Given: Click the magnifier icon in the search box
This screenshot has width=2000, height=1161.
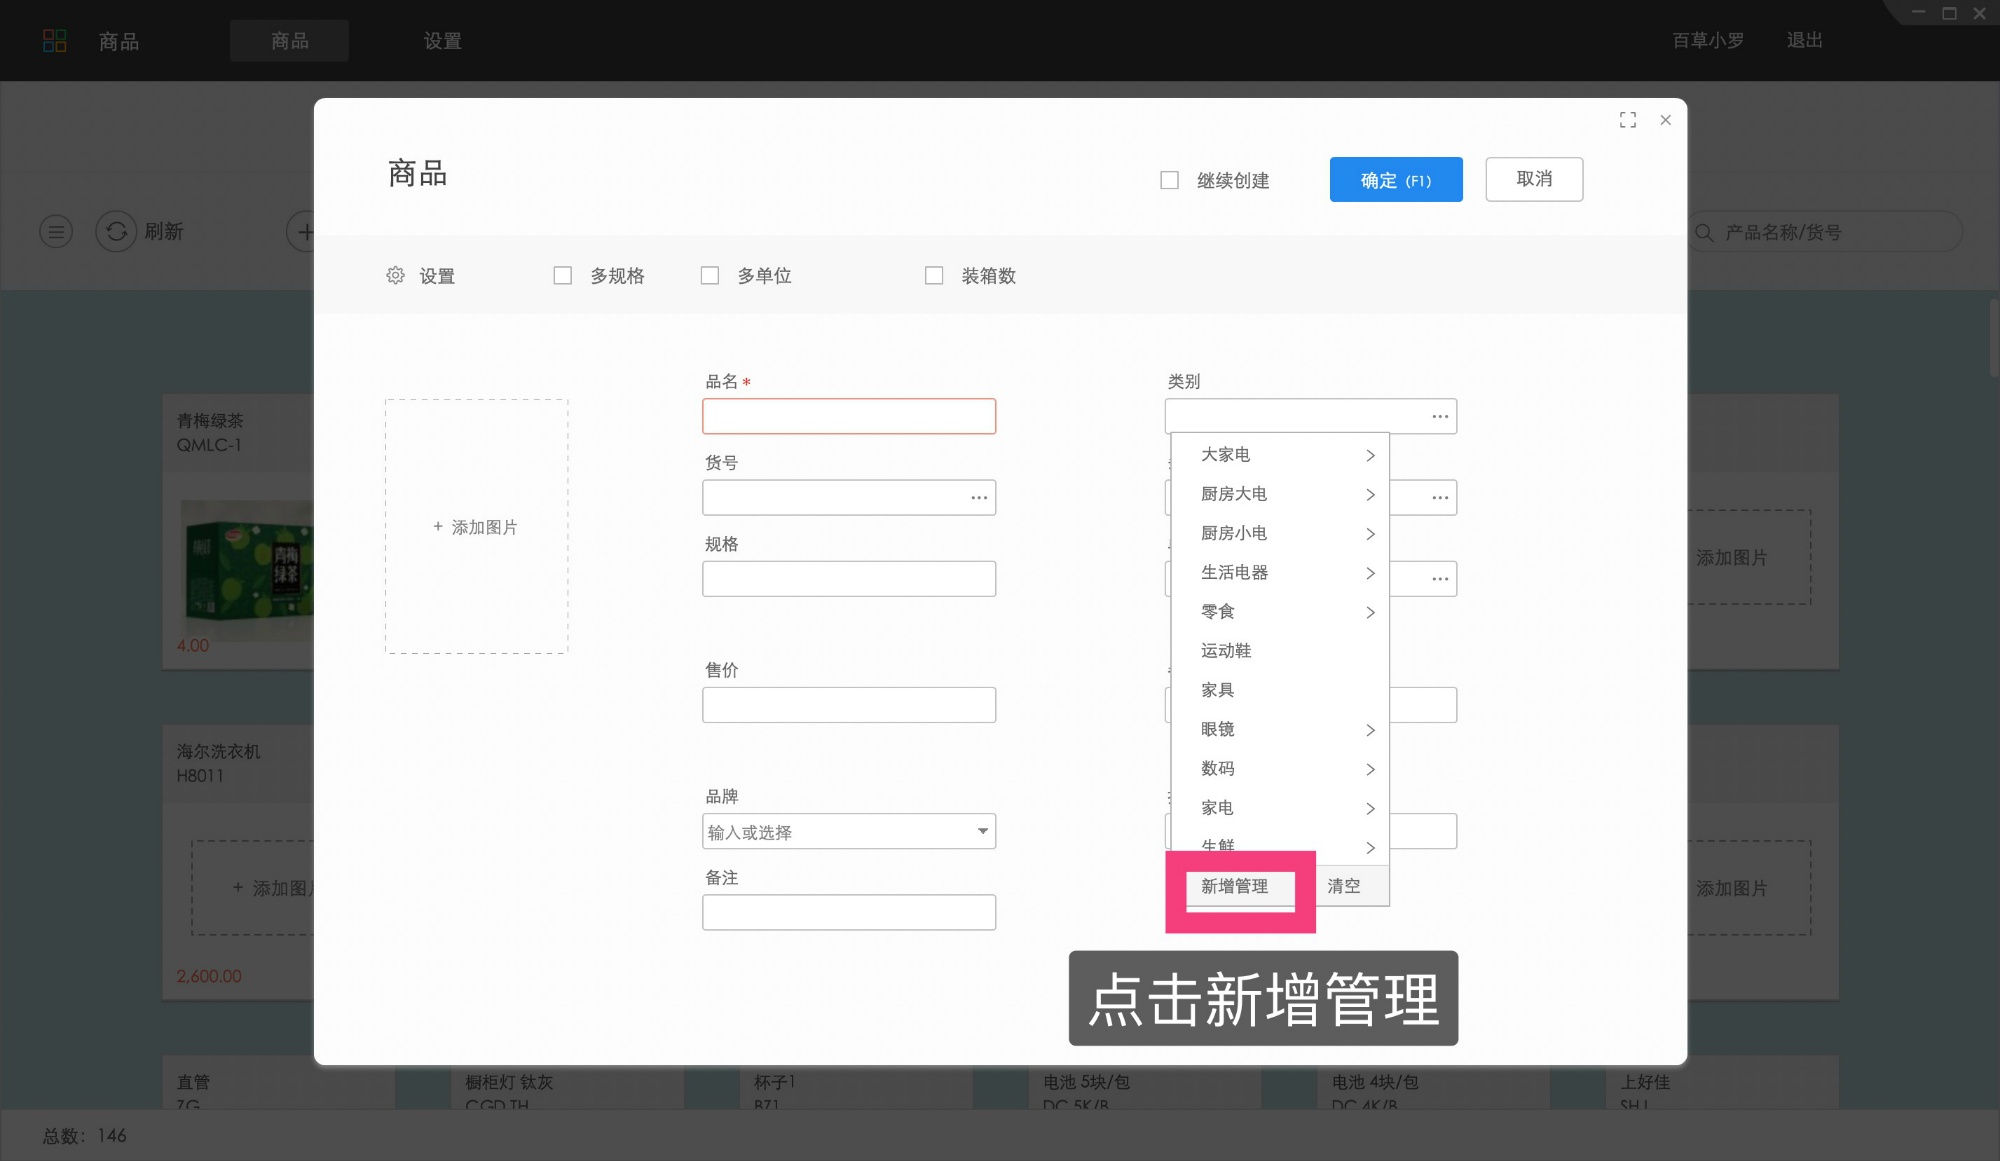Looking at the screenshot, I should point(1703,231).
